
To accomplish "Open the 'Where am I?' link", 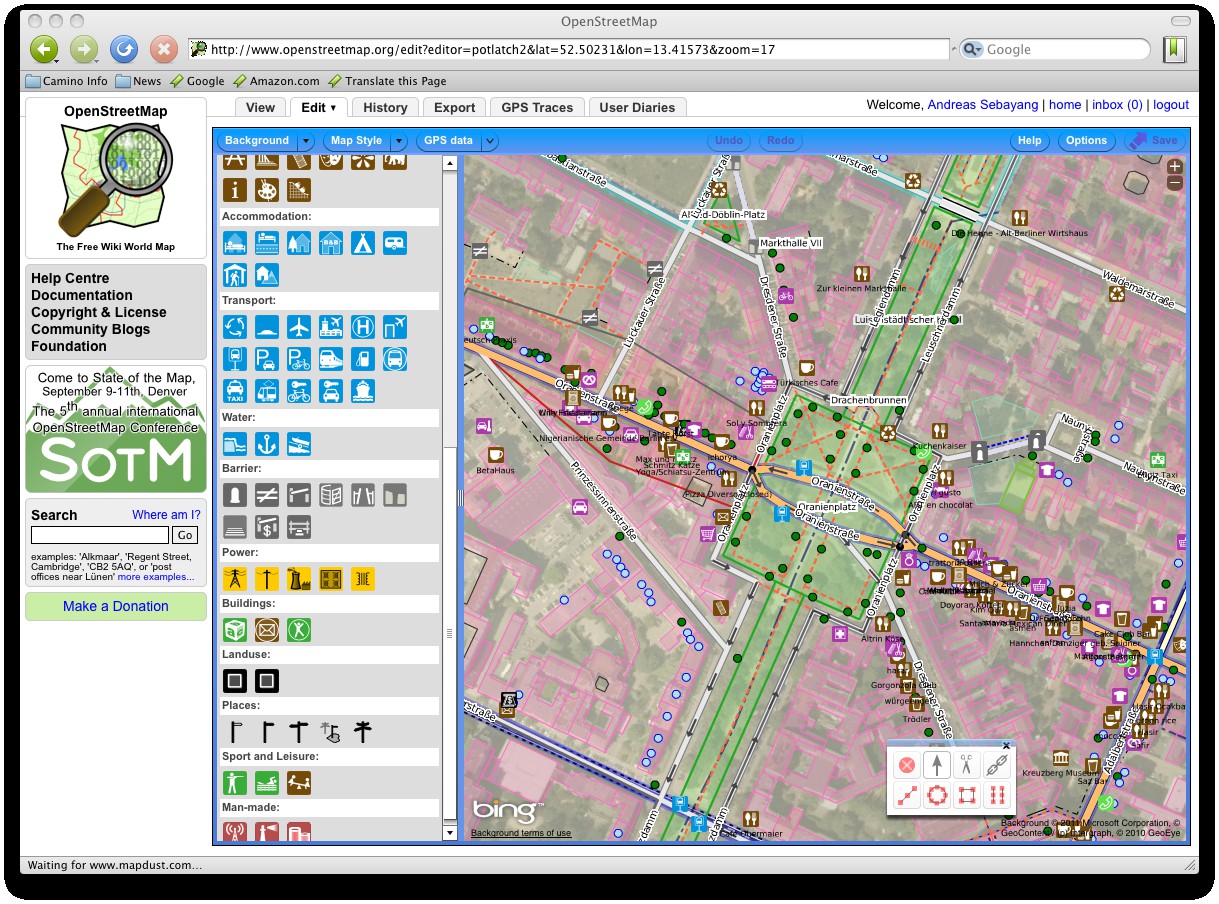I will point(166,515).
